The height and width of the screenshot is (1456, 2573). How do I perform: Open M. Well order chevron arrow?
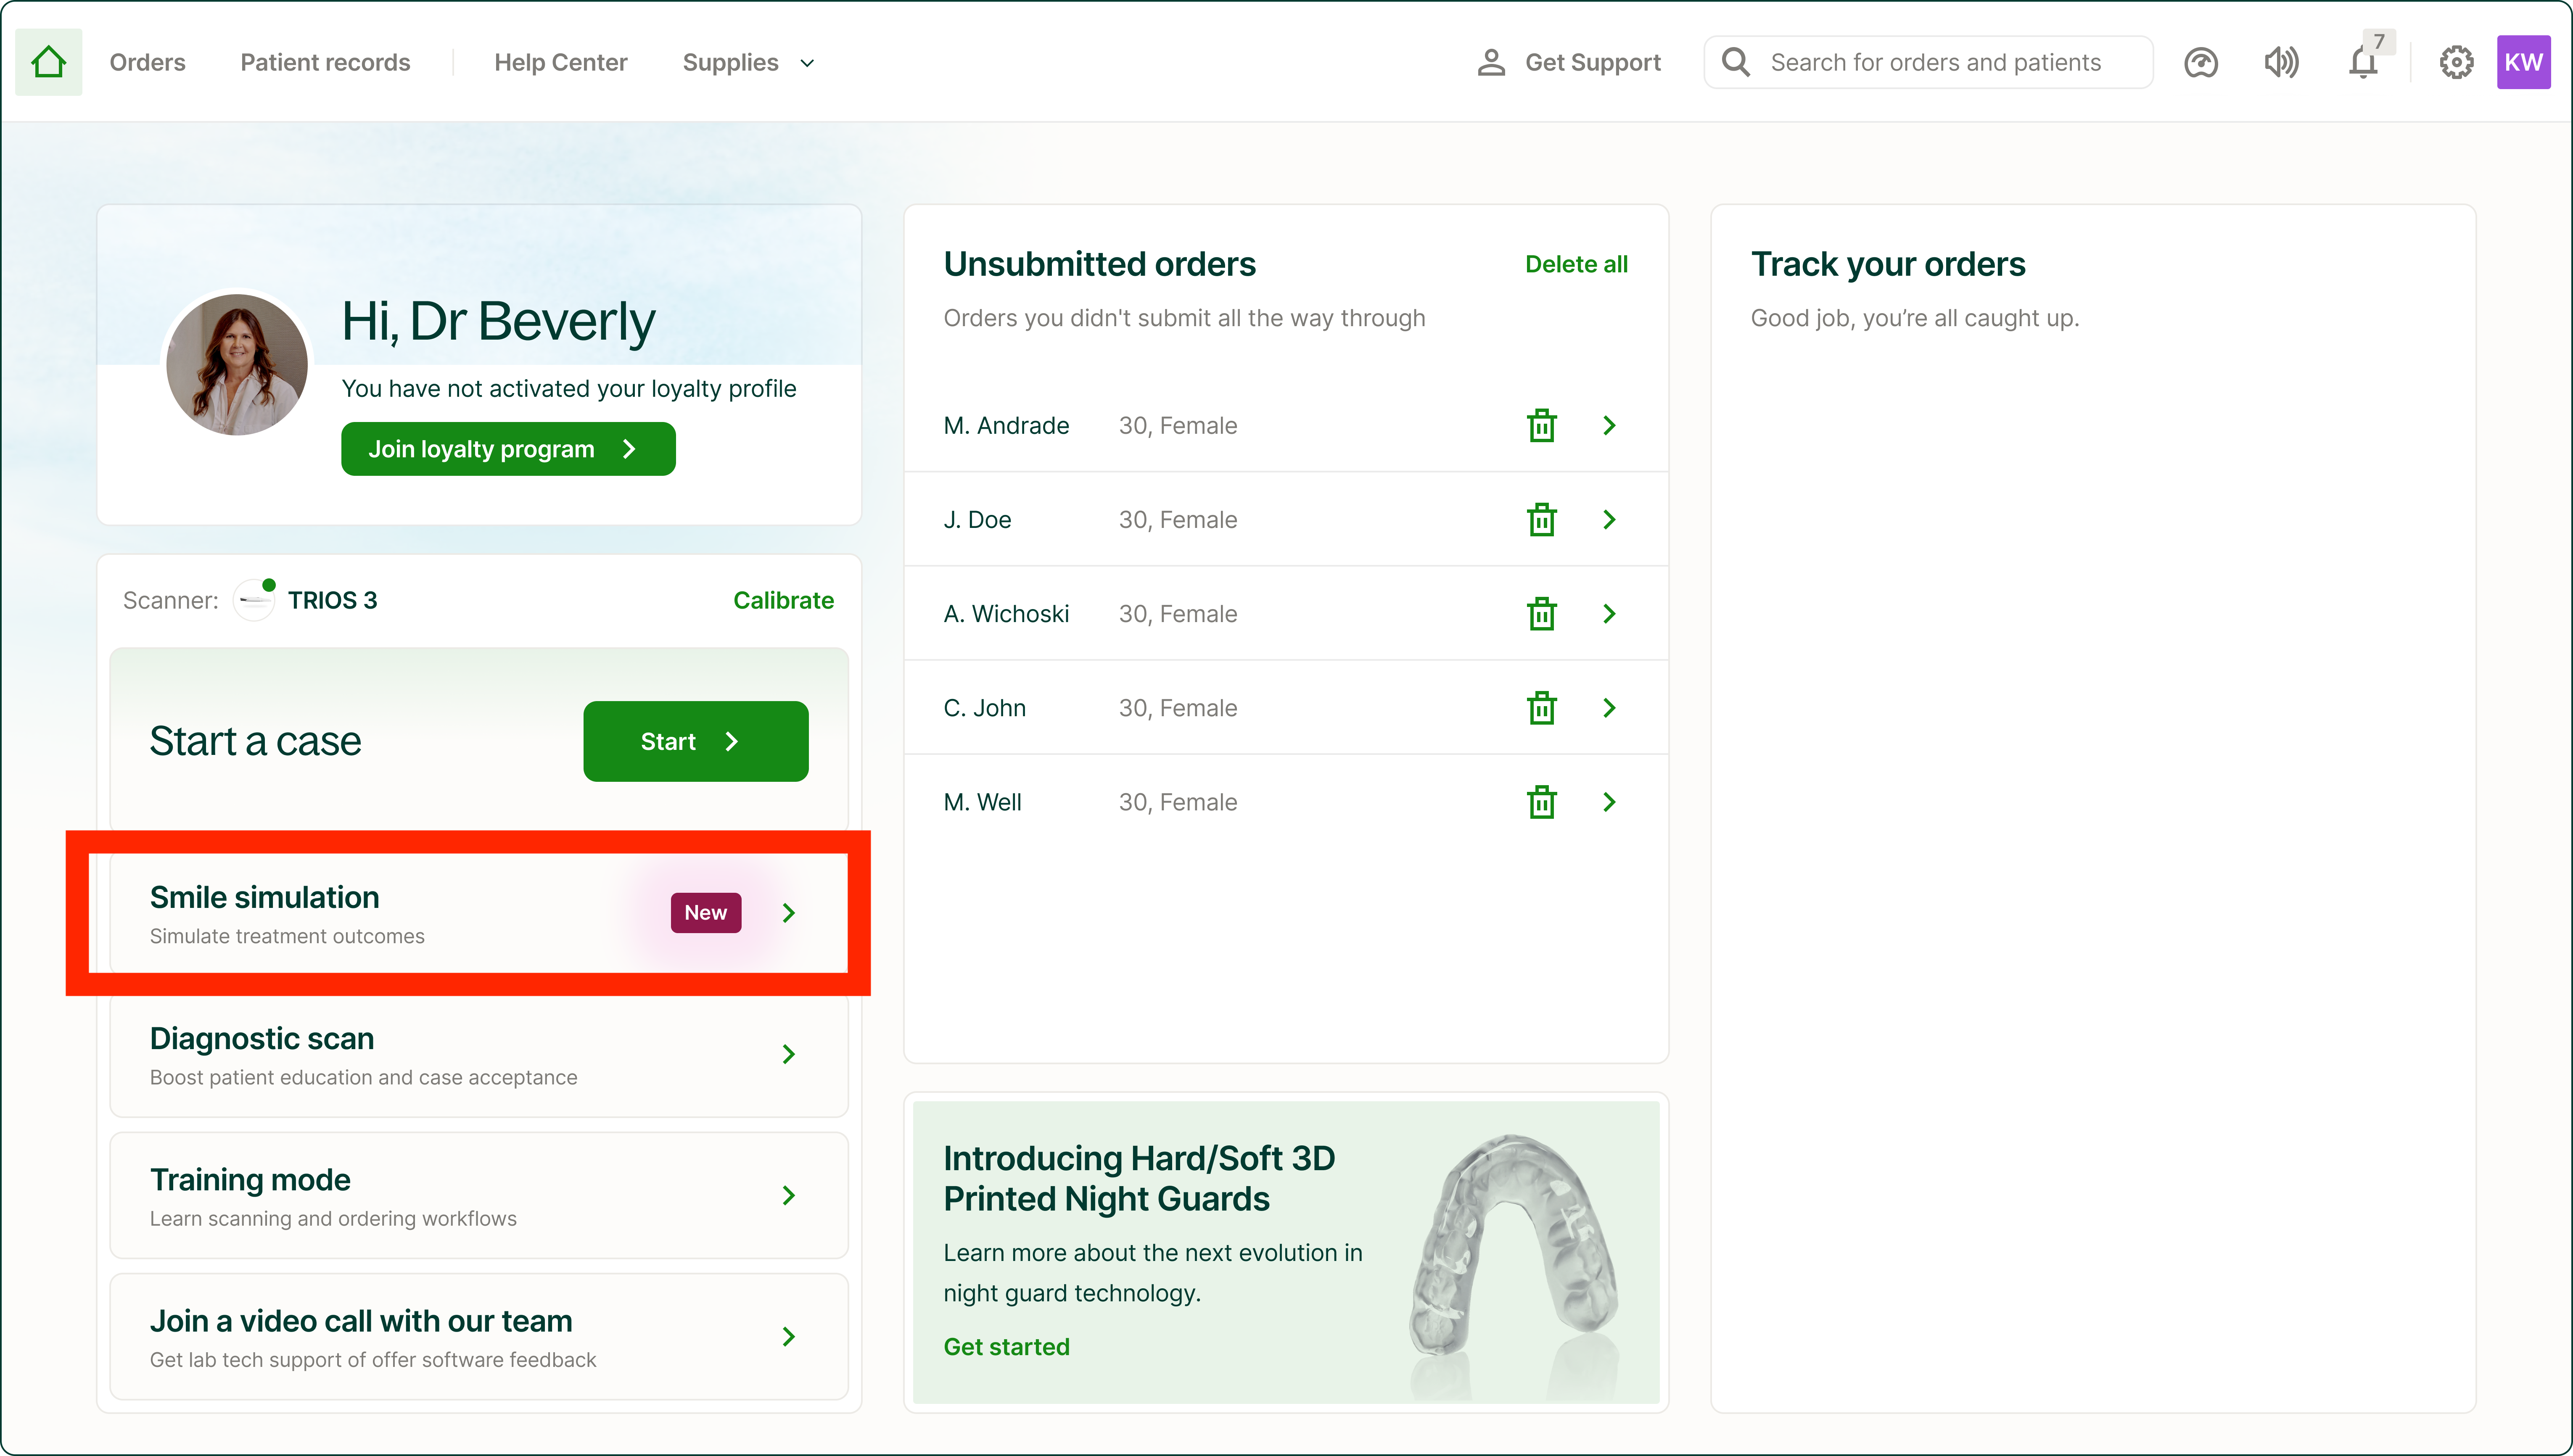tap(1609, 802)
